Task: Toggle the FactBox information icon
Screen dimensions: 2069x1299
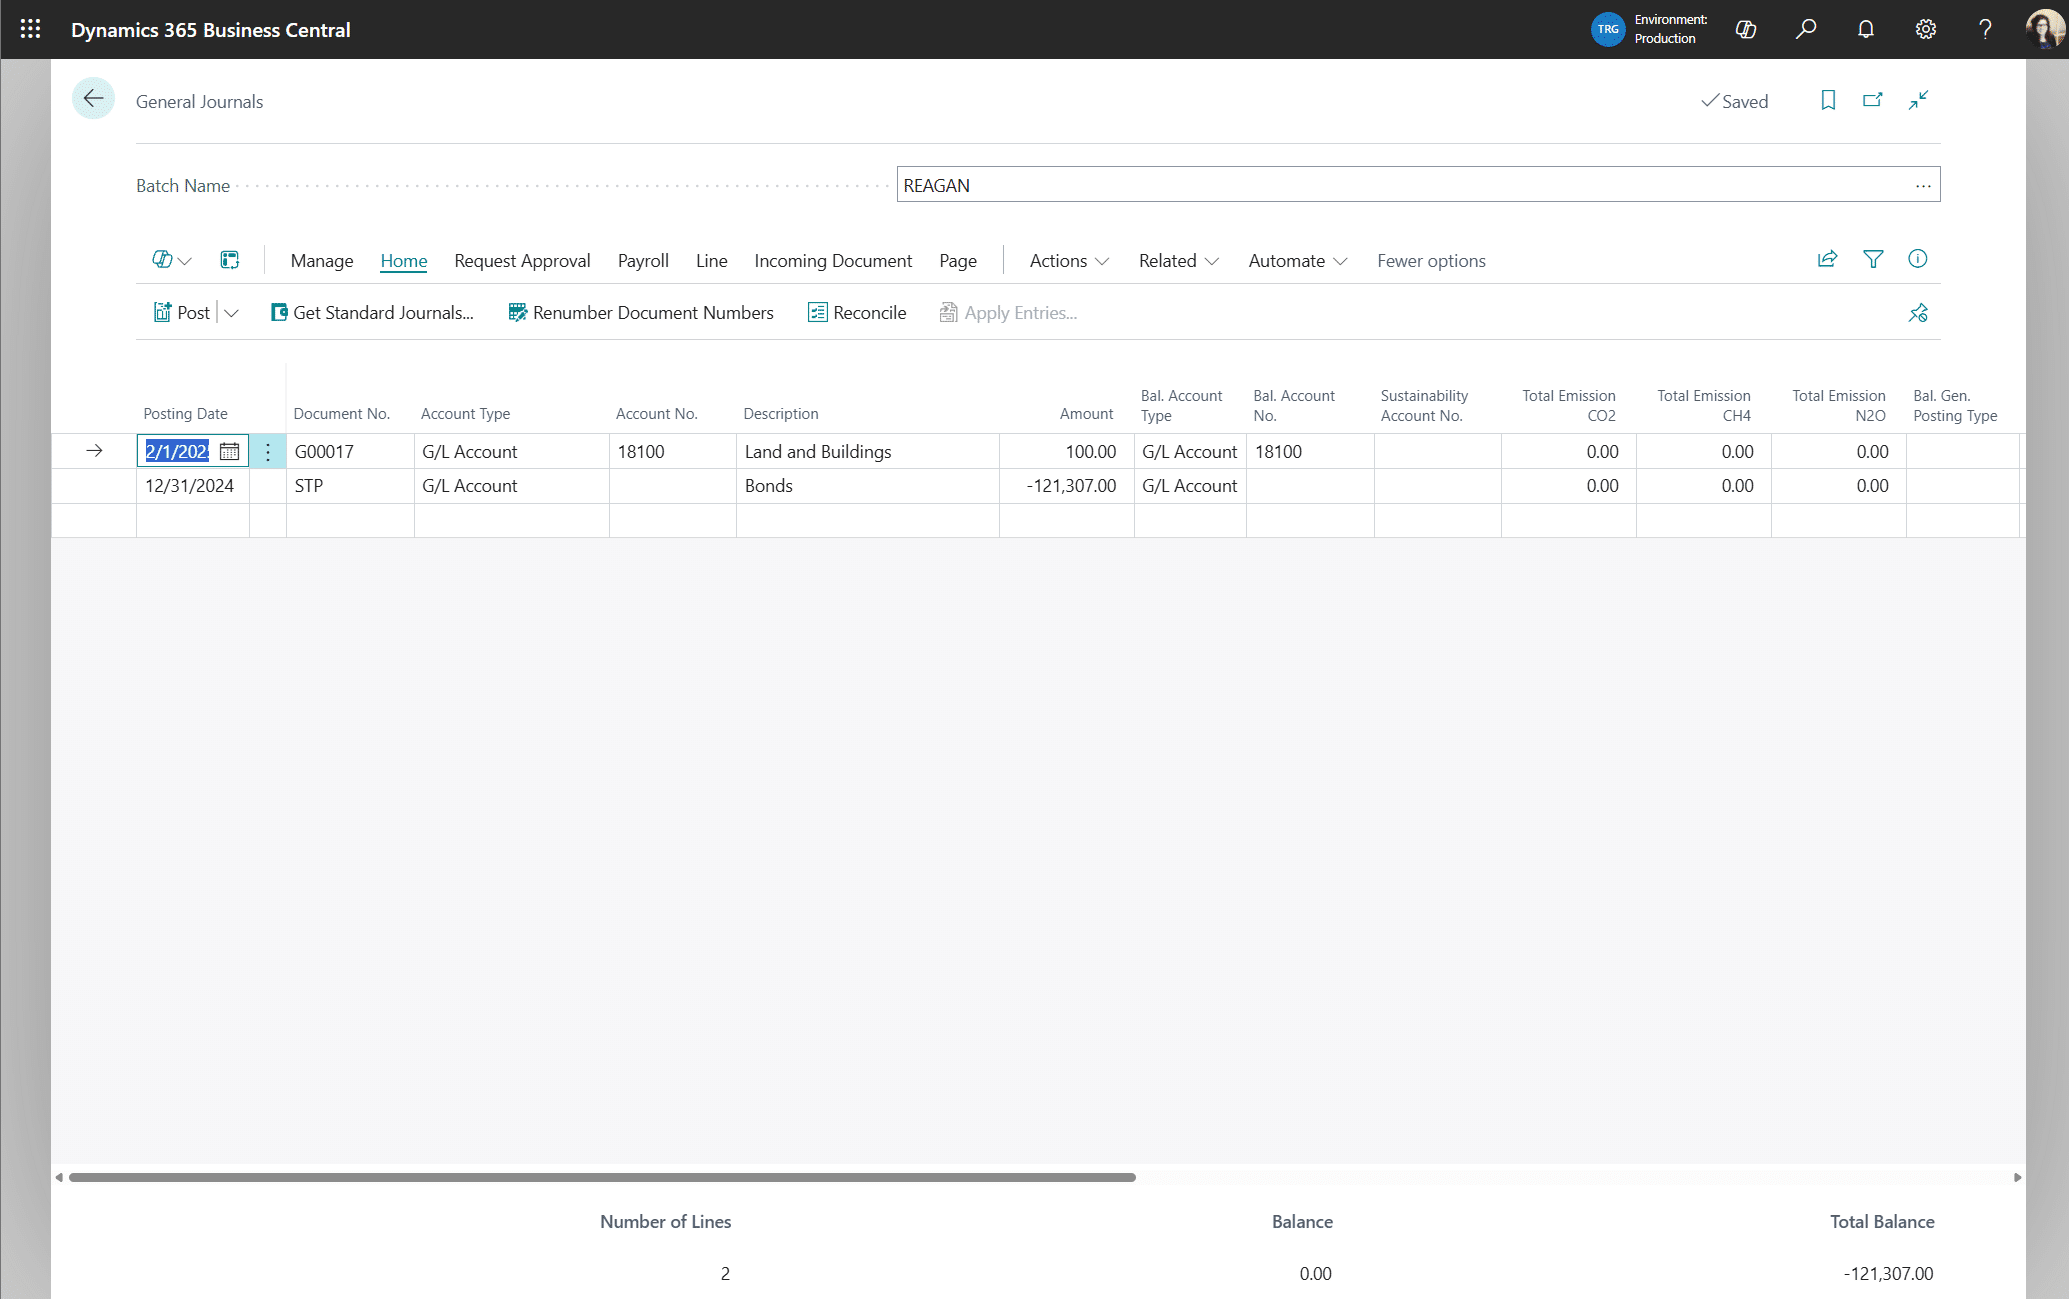Action: click(x=1917, y=259)
